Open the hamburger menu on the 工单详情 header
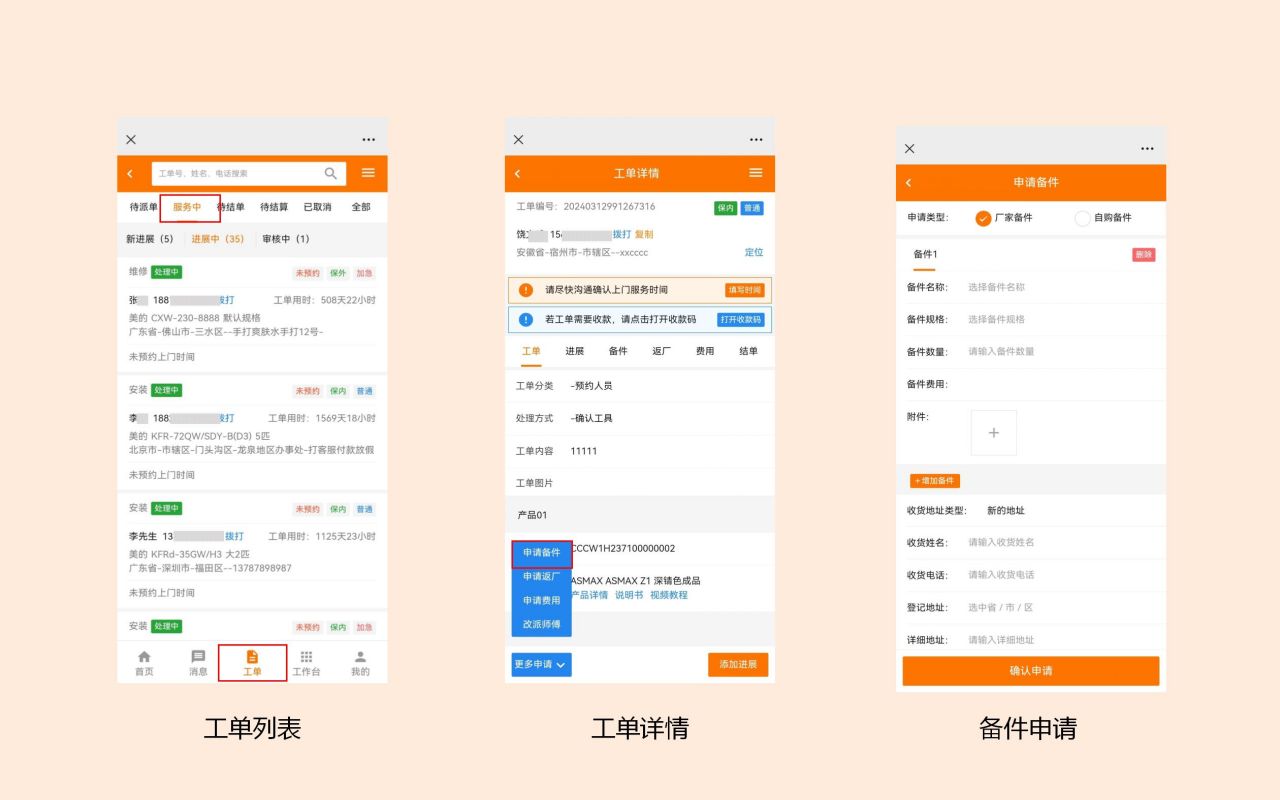 click(755, 173)
